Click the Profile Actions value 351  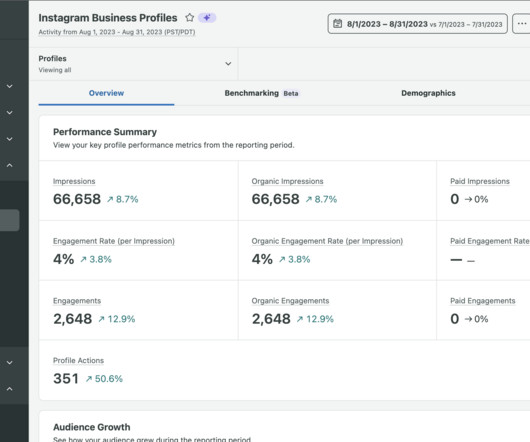(x=66, y=378)
